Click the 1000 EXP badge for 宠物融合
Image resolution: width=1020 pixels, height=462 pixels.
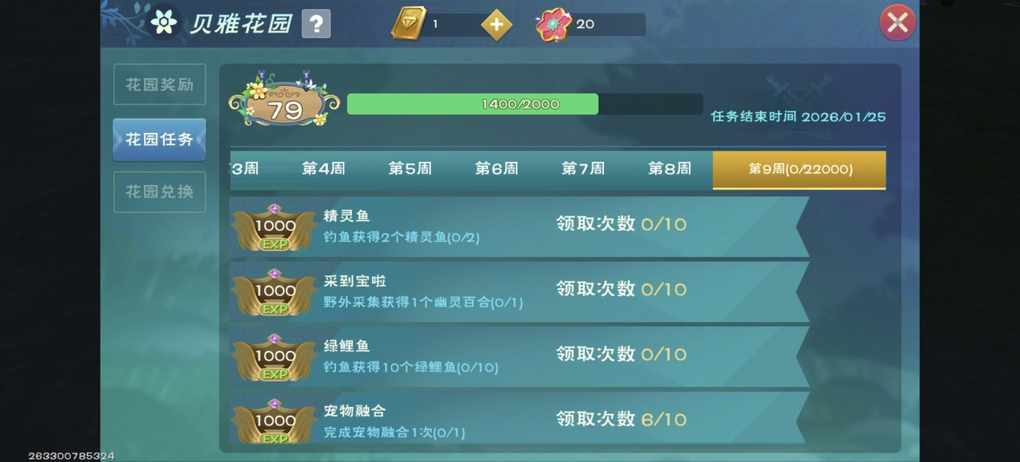point(274,422)
